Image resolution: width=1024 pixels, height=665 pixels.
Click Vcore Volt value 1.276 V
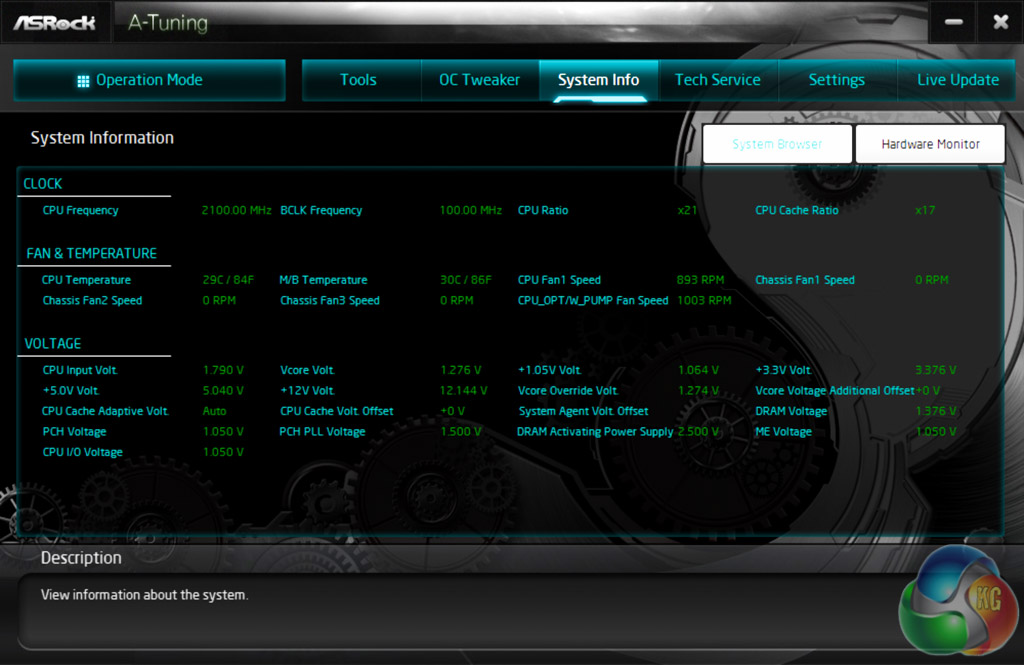point(460,370)
